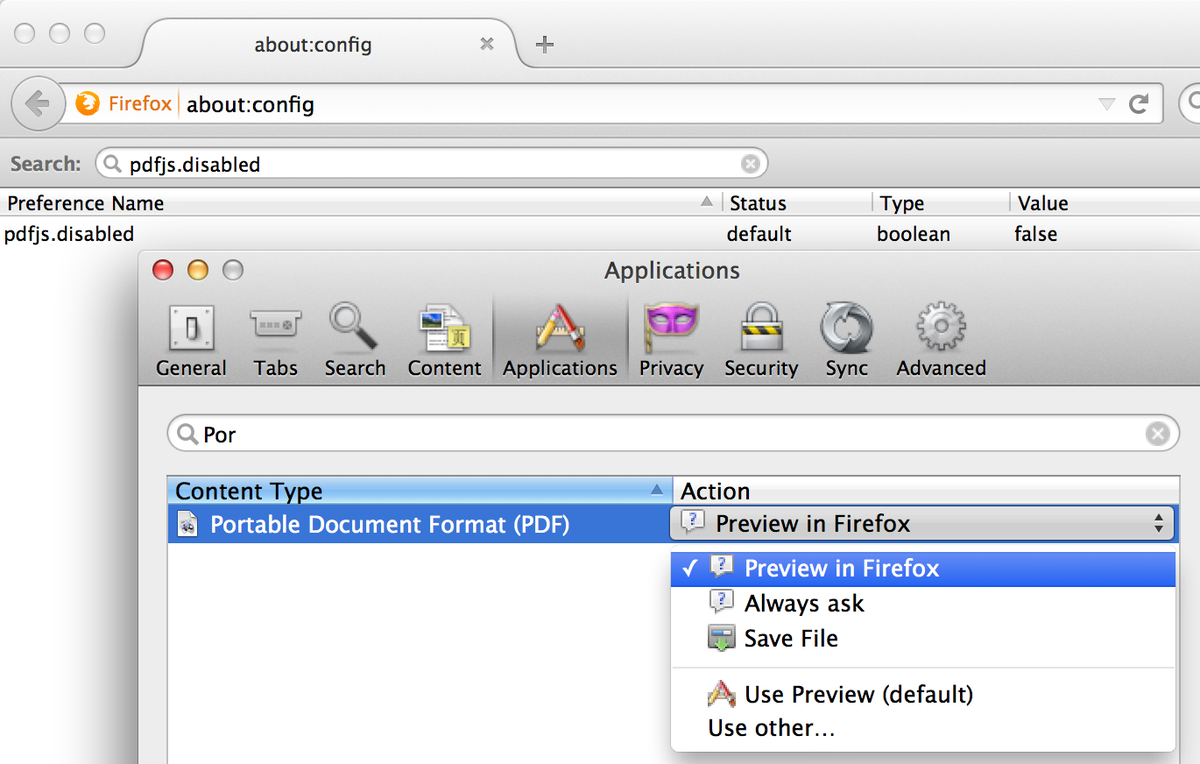This screenshot has height=764, width=1200.
Task: Click the Action column header
Action: click(x=927, y=491)
